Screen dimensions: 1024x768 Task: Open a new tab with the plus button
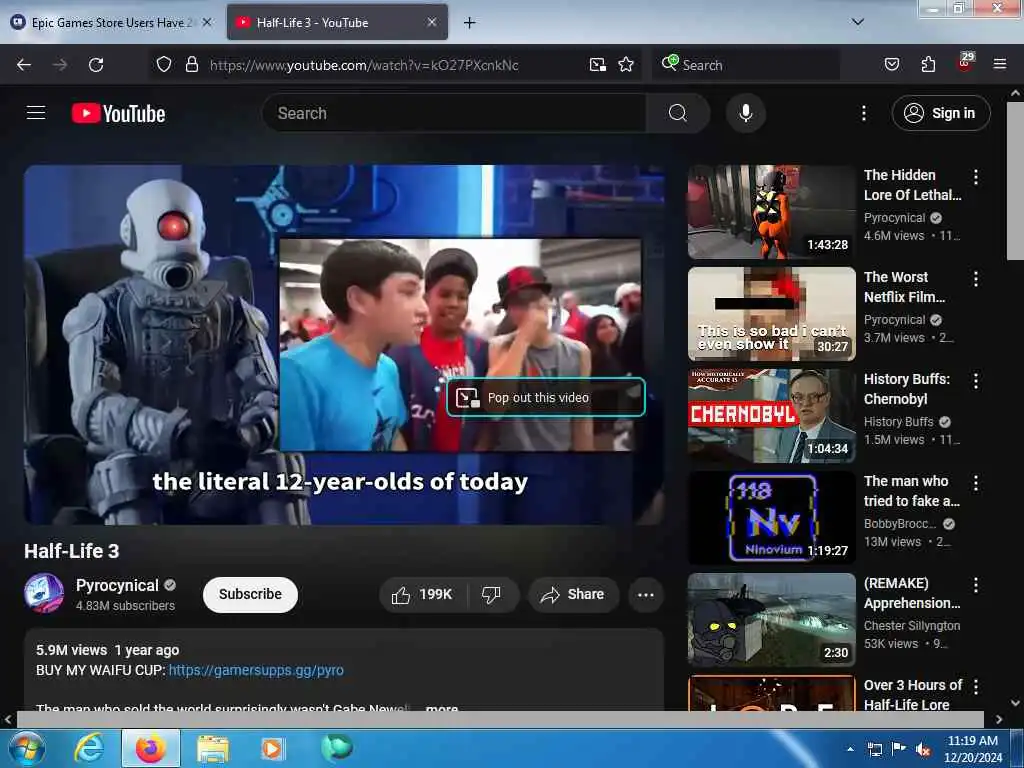tap(469, 23)
